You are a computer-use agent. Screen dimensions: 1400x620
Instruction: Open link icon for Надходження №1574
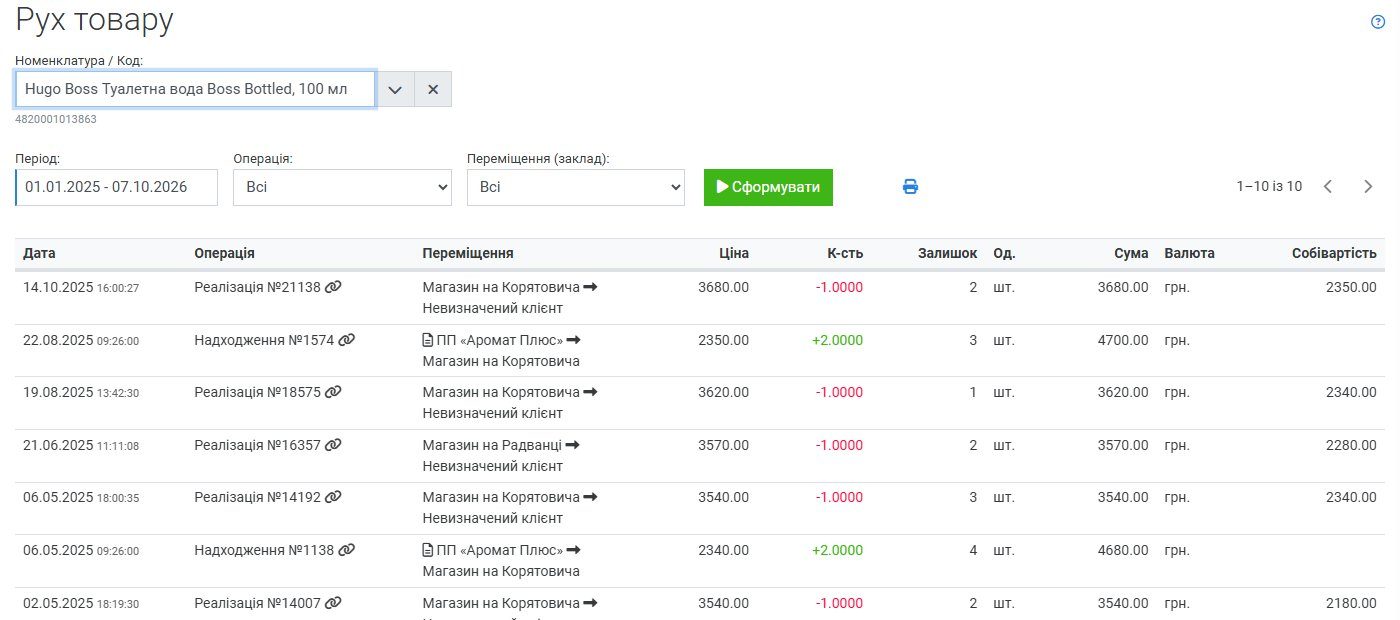(x=347, y=340)
